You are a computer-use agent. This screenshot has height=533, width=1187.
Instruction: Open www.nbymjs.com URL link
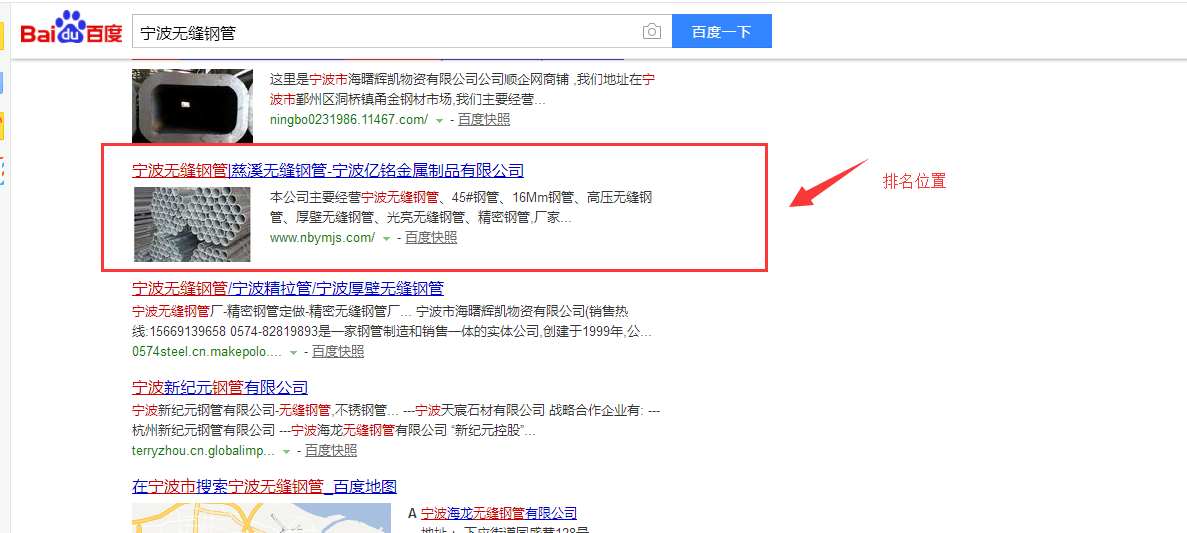pos(322,238)
